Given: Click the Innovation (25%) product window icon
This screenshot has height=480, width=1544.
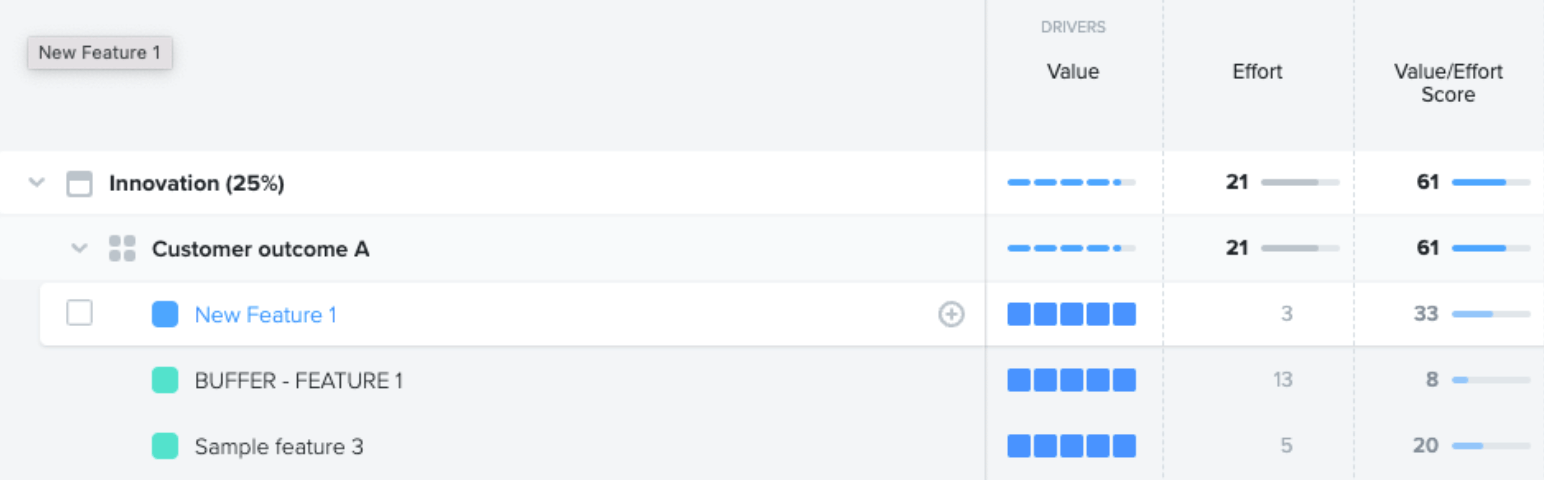Looking at the screenshot, I should tap(79, 184).
